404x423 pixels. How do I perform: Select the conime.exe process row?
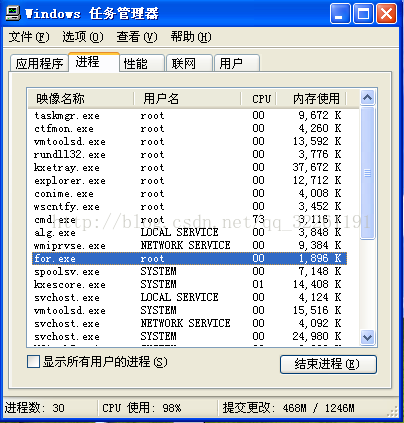click(x=189, y=194)
